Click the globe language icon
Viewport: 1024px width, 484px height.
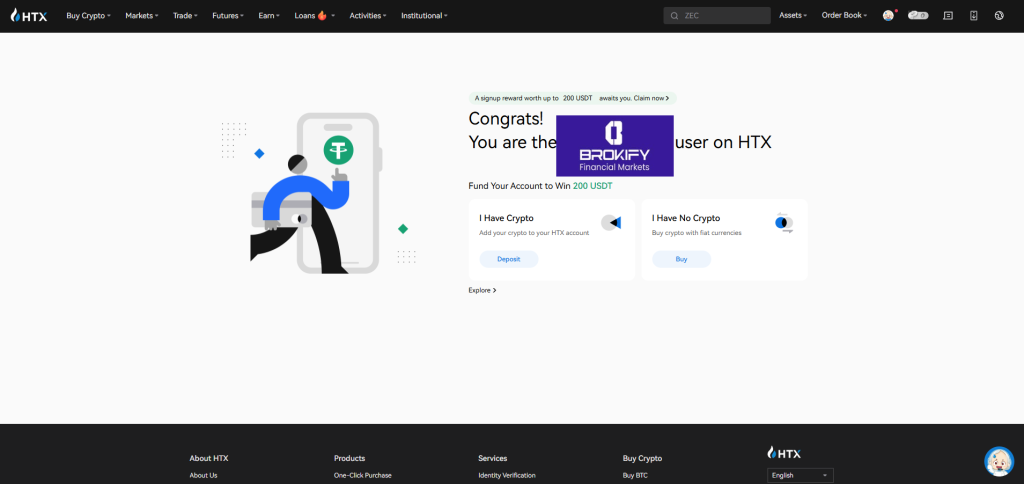(x=999, y=16)
